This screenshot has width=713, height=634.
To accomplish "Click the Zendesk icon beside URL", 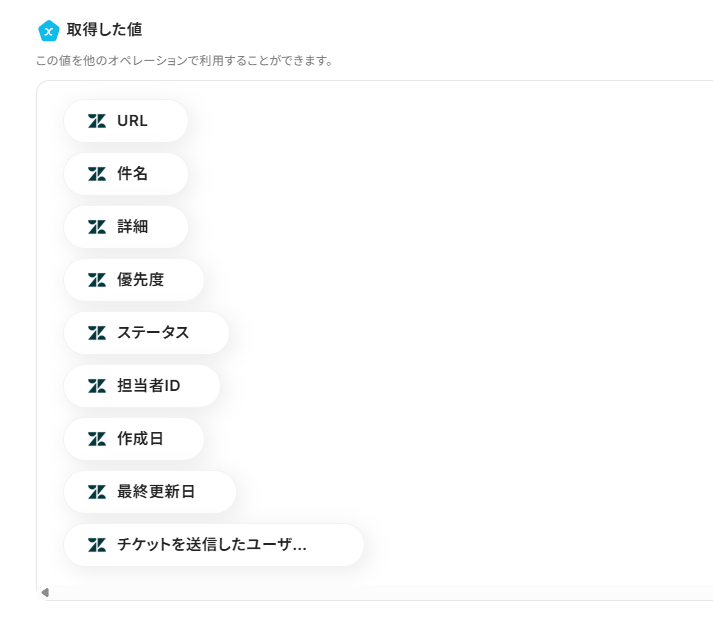I will tap(97, 121).
